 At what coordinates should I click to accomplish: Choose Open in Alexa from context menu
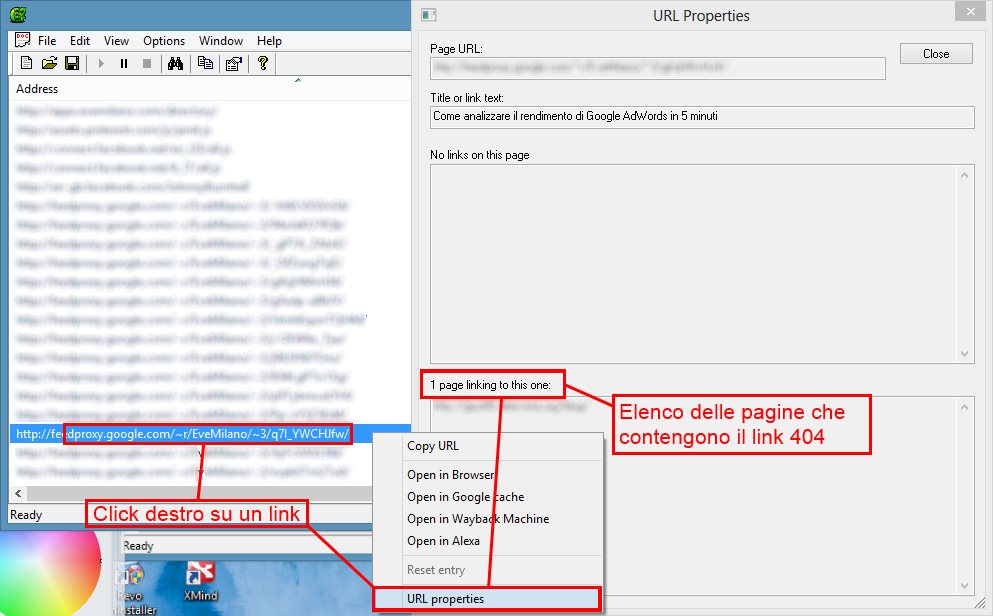click(487, 541)
